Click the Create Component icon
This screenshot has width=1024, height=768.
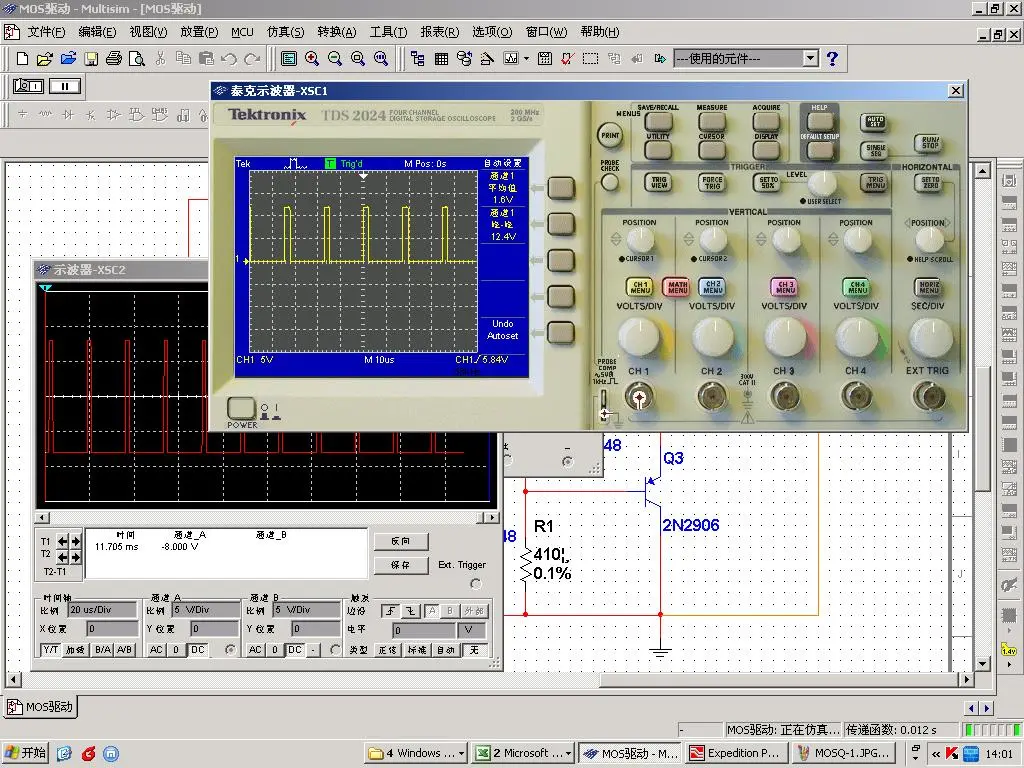point(487,59)
